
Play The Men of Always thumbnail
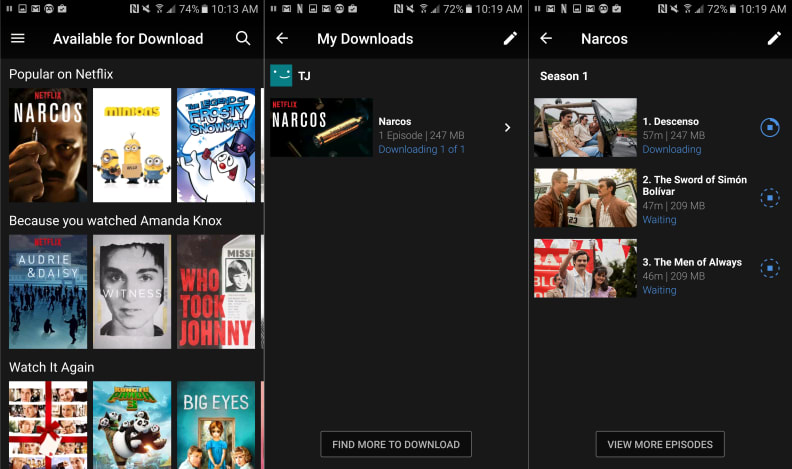585,268
